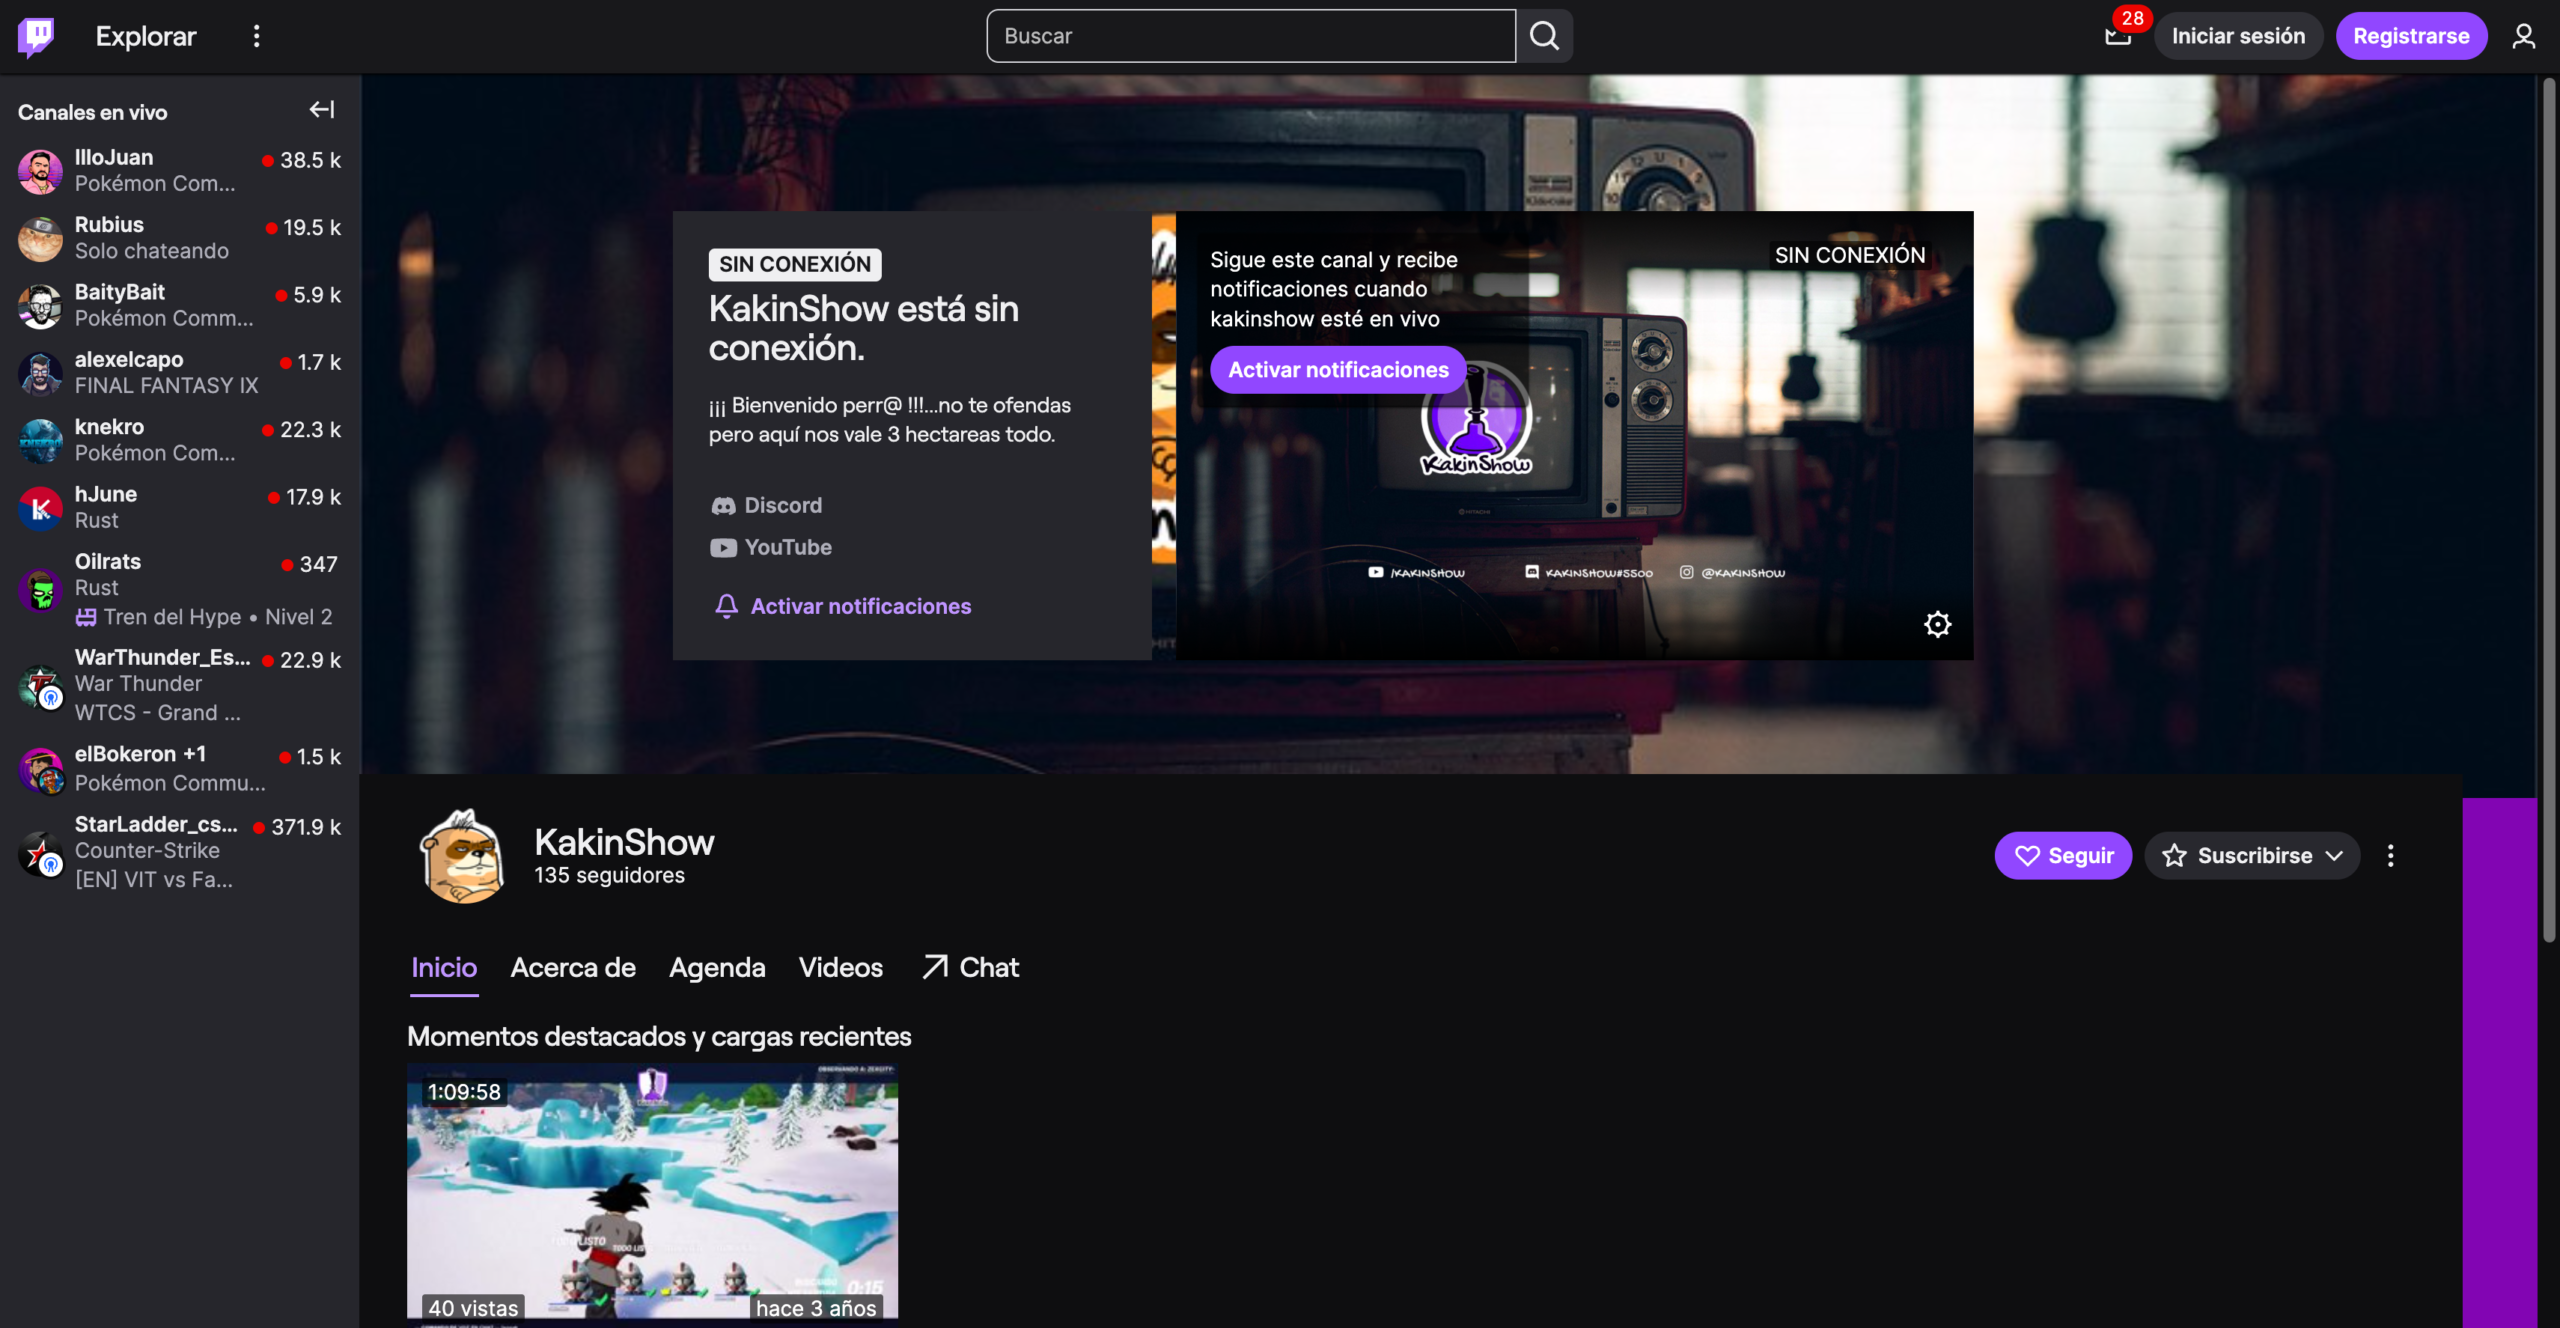This screenshot has height=1328, width=2560.
Task: Open the Videos tab
Action: pyautogui.click(x=840, y=967)
